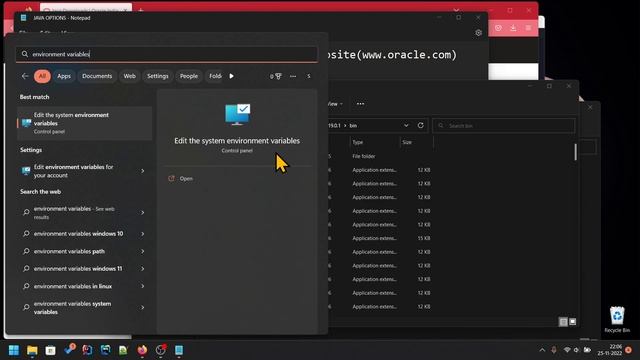The width and height of the screenshot is (640, 360).
Task: Select the Settings filter tab
Action: tap(158, 76)
